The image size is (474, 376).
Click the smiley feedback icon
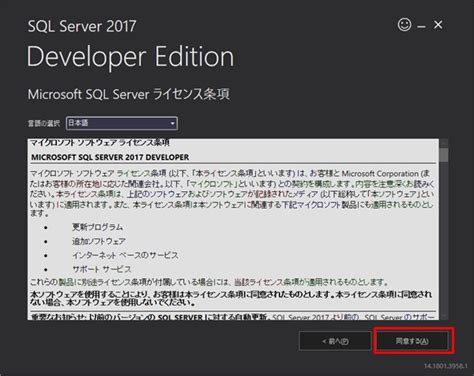point(404,25)
